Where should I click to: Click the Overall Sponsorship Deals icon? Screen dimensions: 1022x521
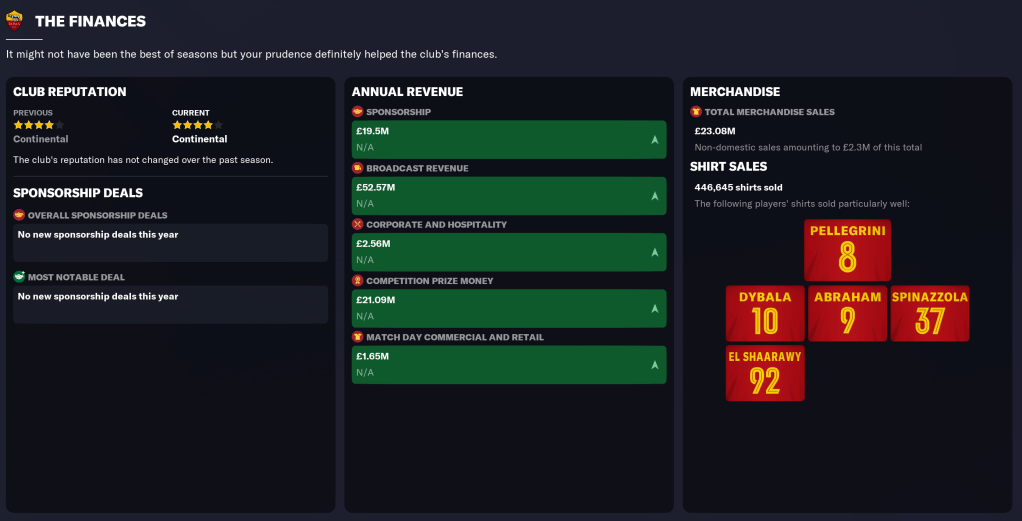(19, 215)
